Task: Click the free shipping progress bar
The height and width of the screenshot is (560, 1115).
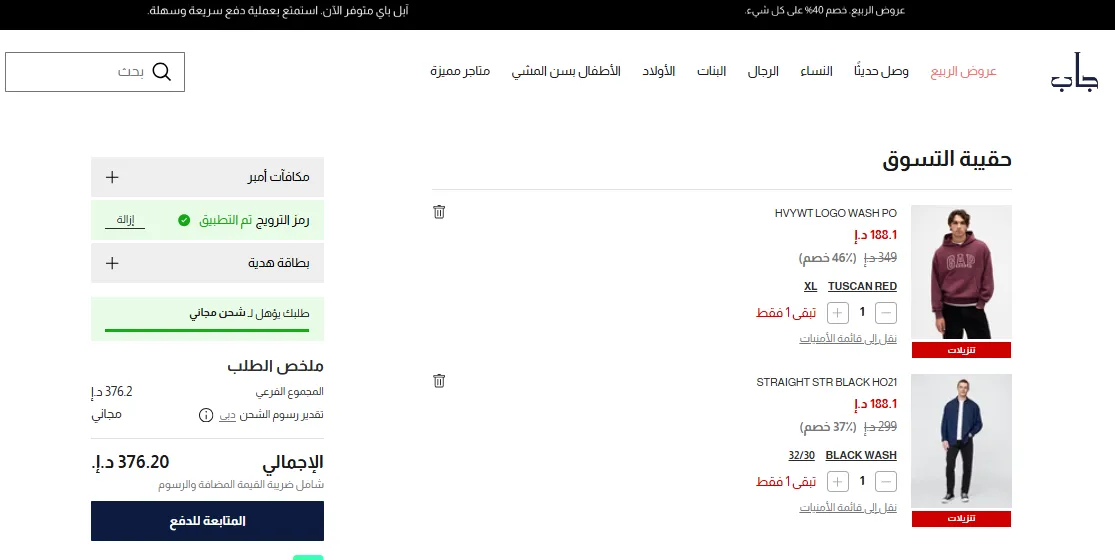Action: (x=207, y=330)
